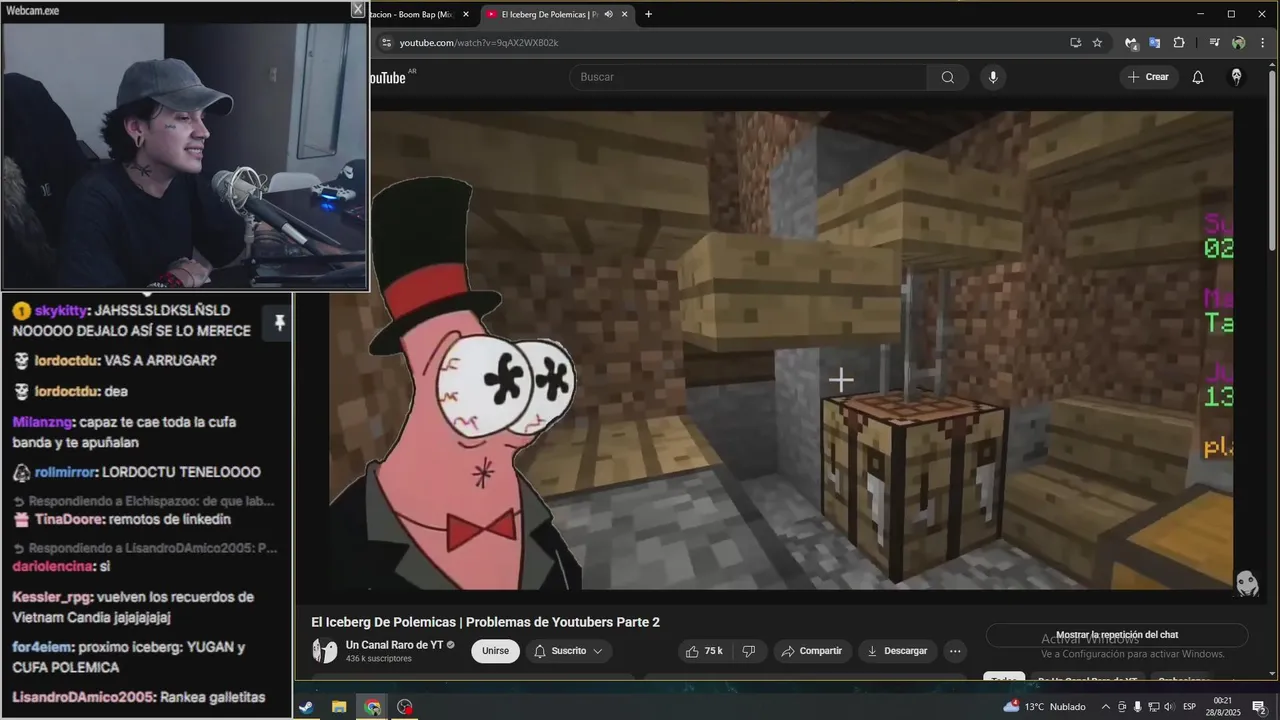Click the youtube.com address bar URL
Viewport: 1280px width, 720px height.
[x=479, y=43]
